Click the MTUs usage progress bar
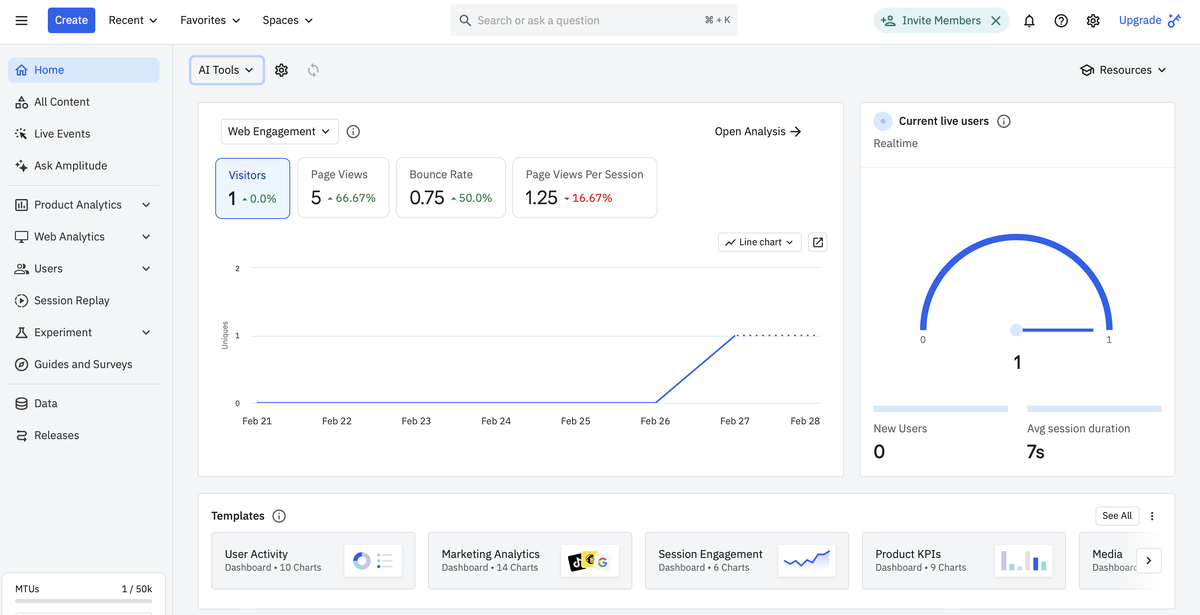The height and width of the screenshot is (615, 1200). 83,602
